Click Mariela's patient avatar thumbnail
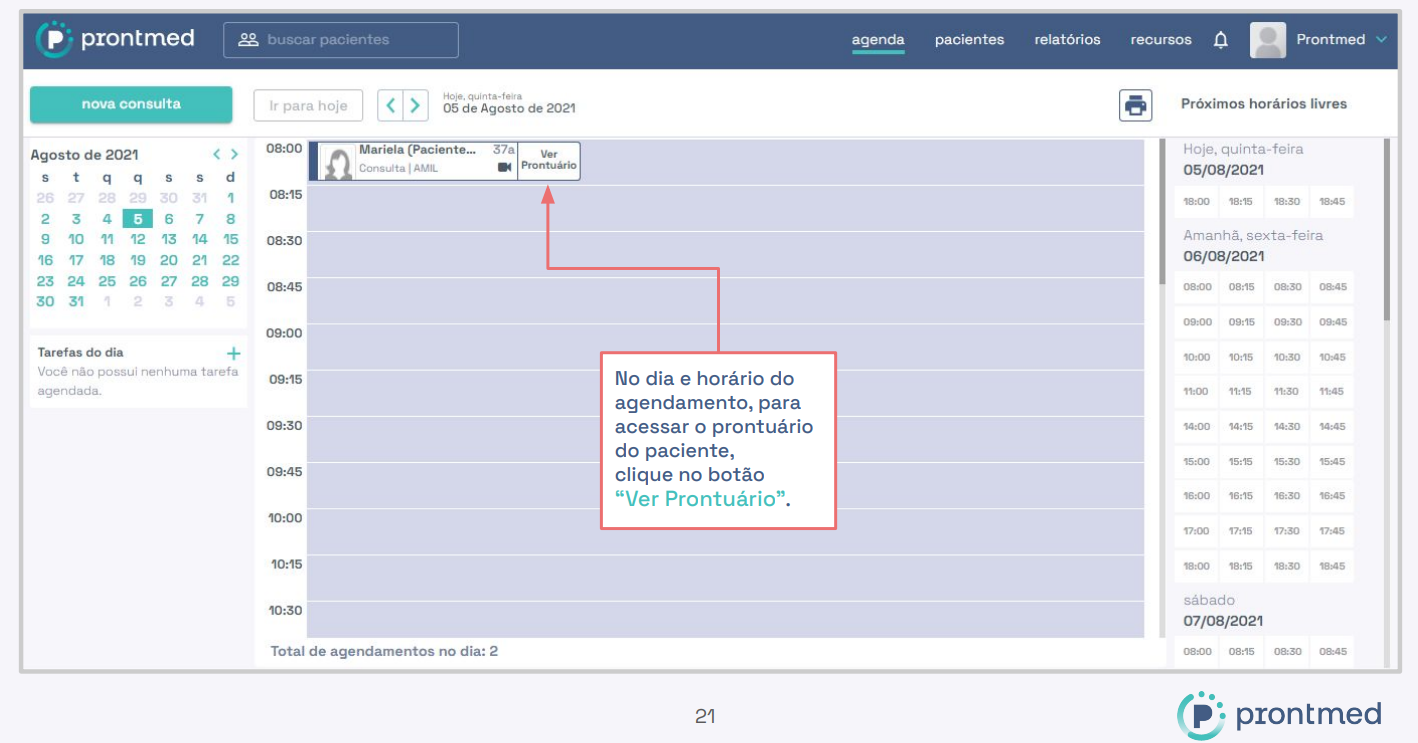The image size is (1418, 743). (339, 163)
